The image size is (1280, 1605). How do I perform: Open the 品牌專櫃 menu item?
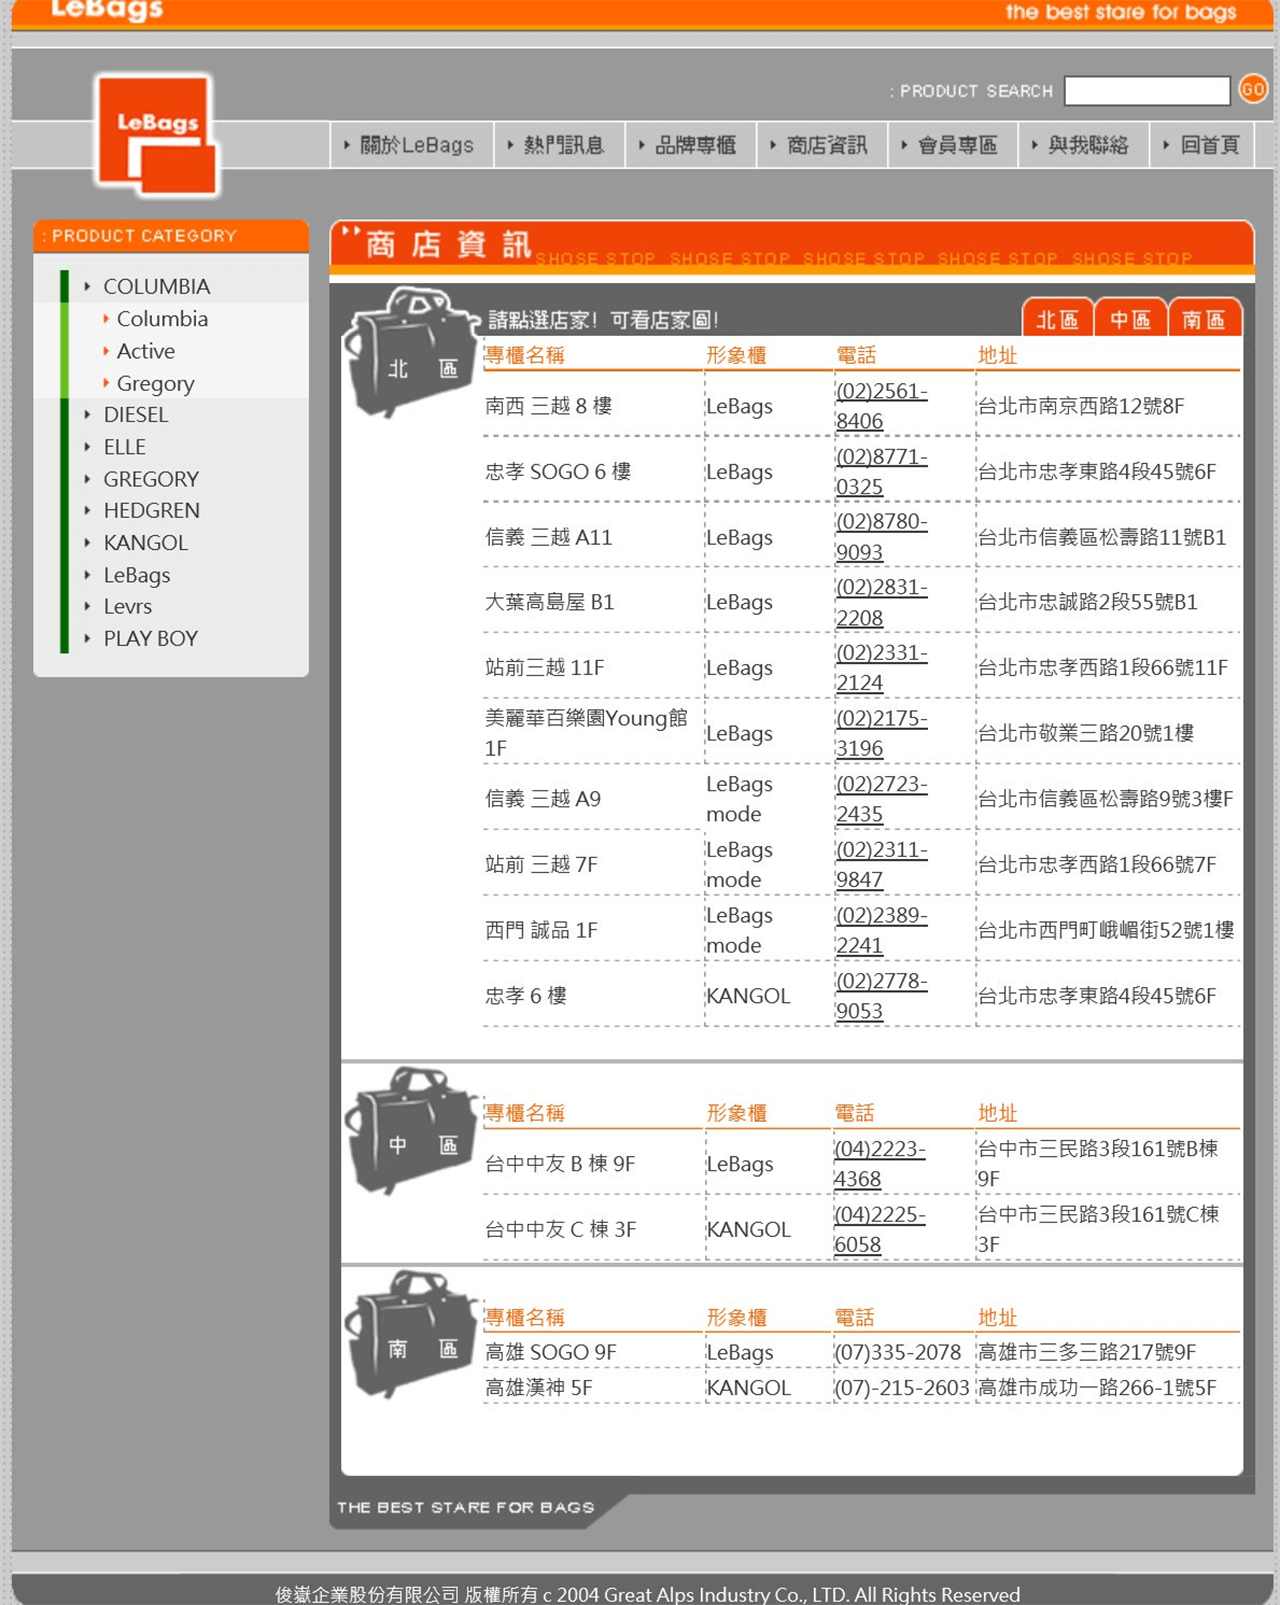pos(692,145)
